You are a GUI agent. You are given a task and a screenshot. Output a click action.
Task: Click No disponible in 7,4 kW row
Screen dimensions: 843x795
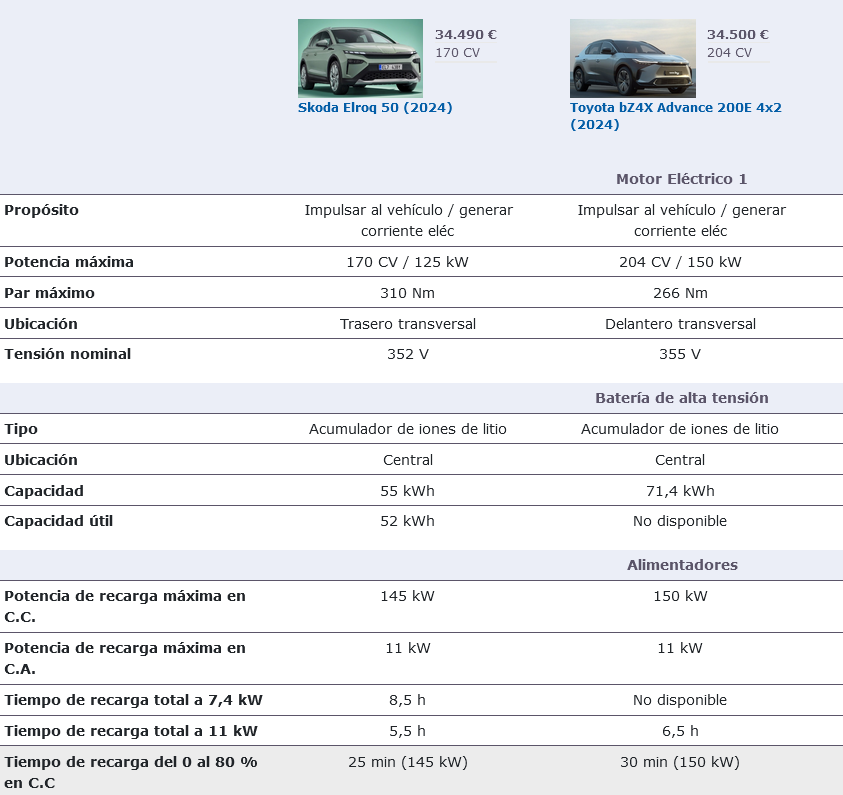[680, 700]
